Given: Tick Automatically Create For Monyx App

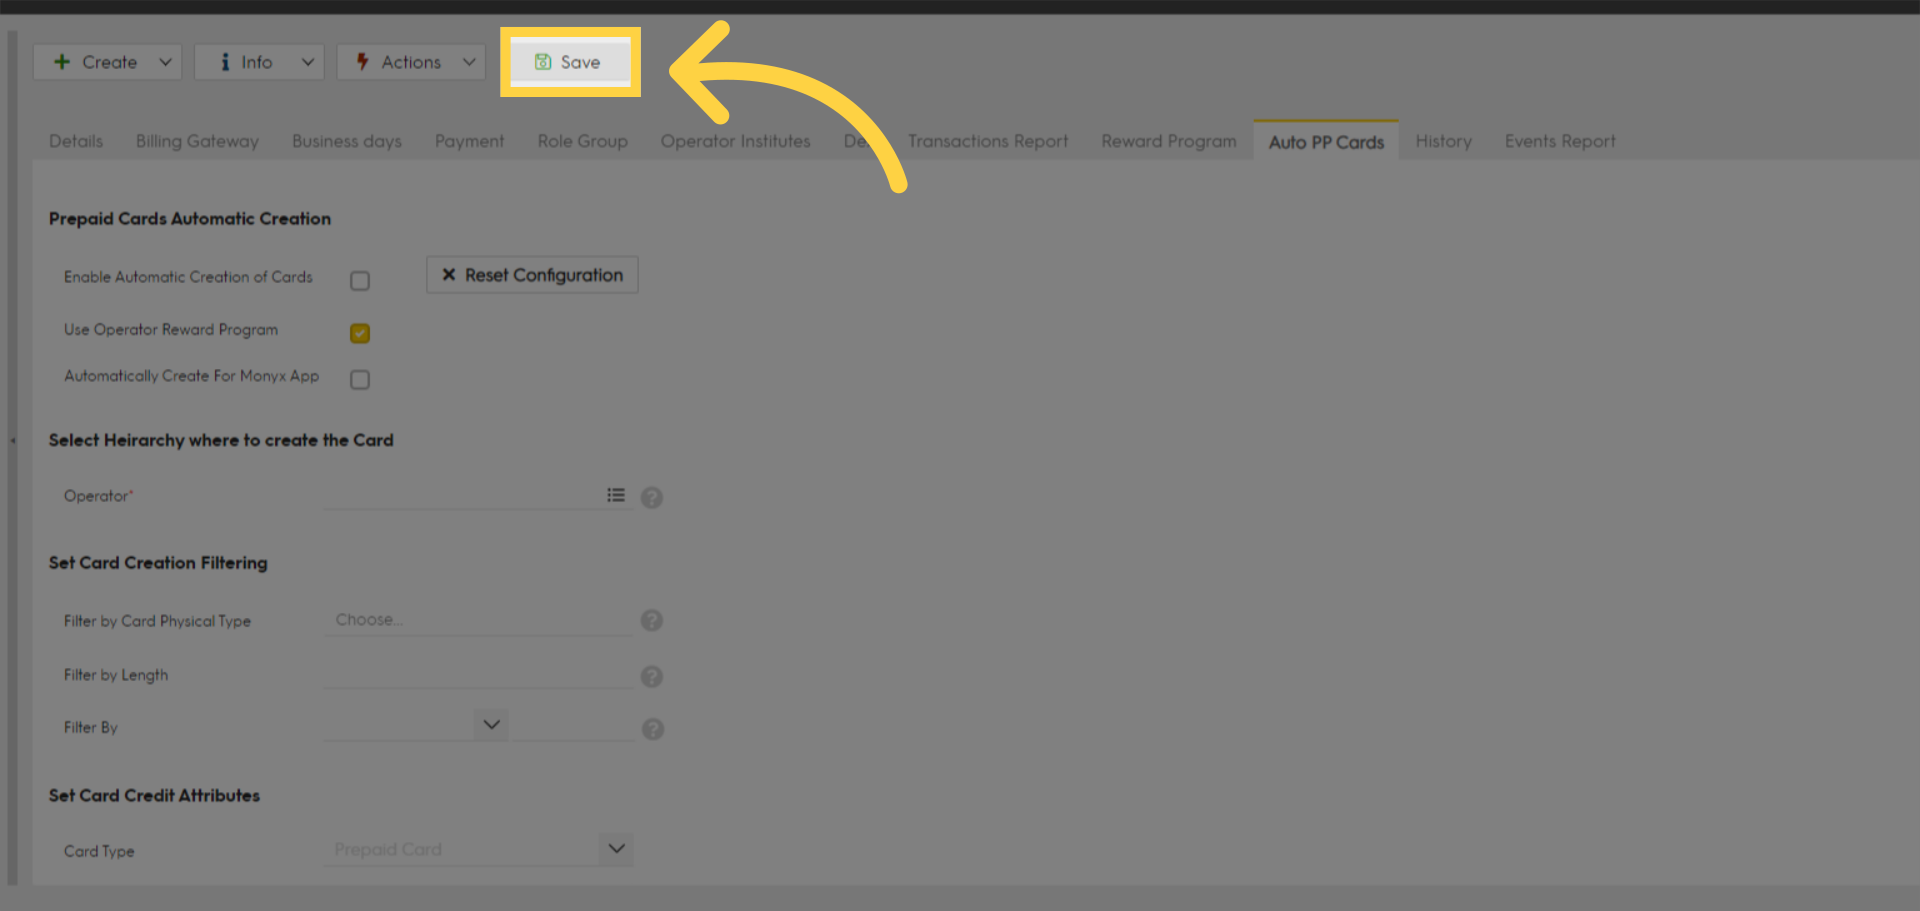Looking at the screenshot, I should pos(360,380).
